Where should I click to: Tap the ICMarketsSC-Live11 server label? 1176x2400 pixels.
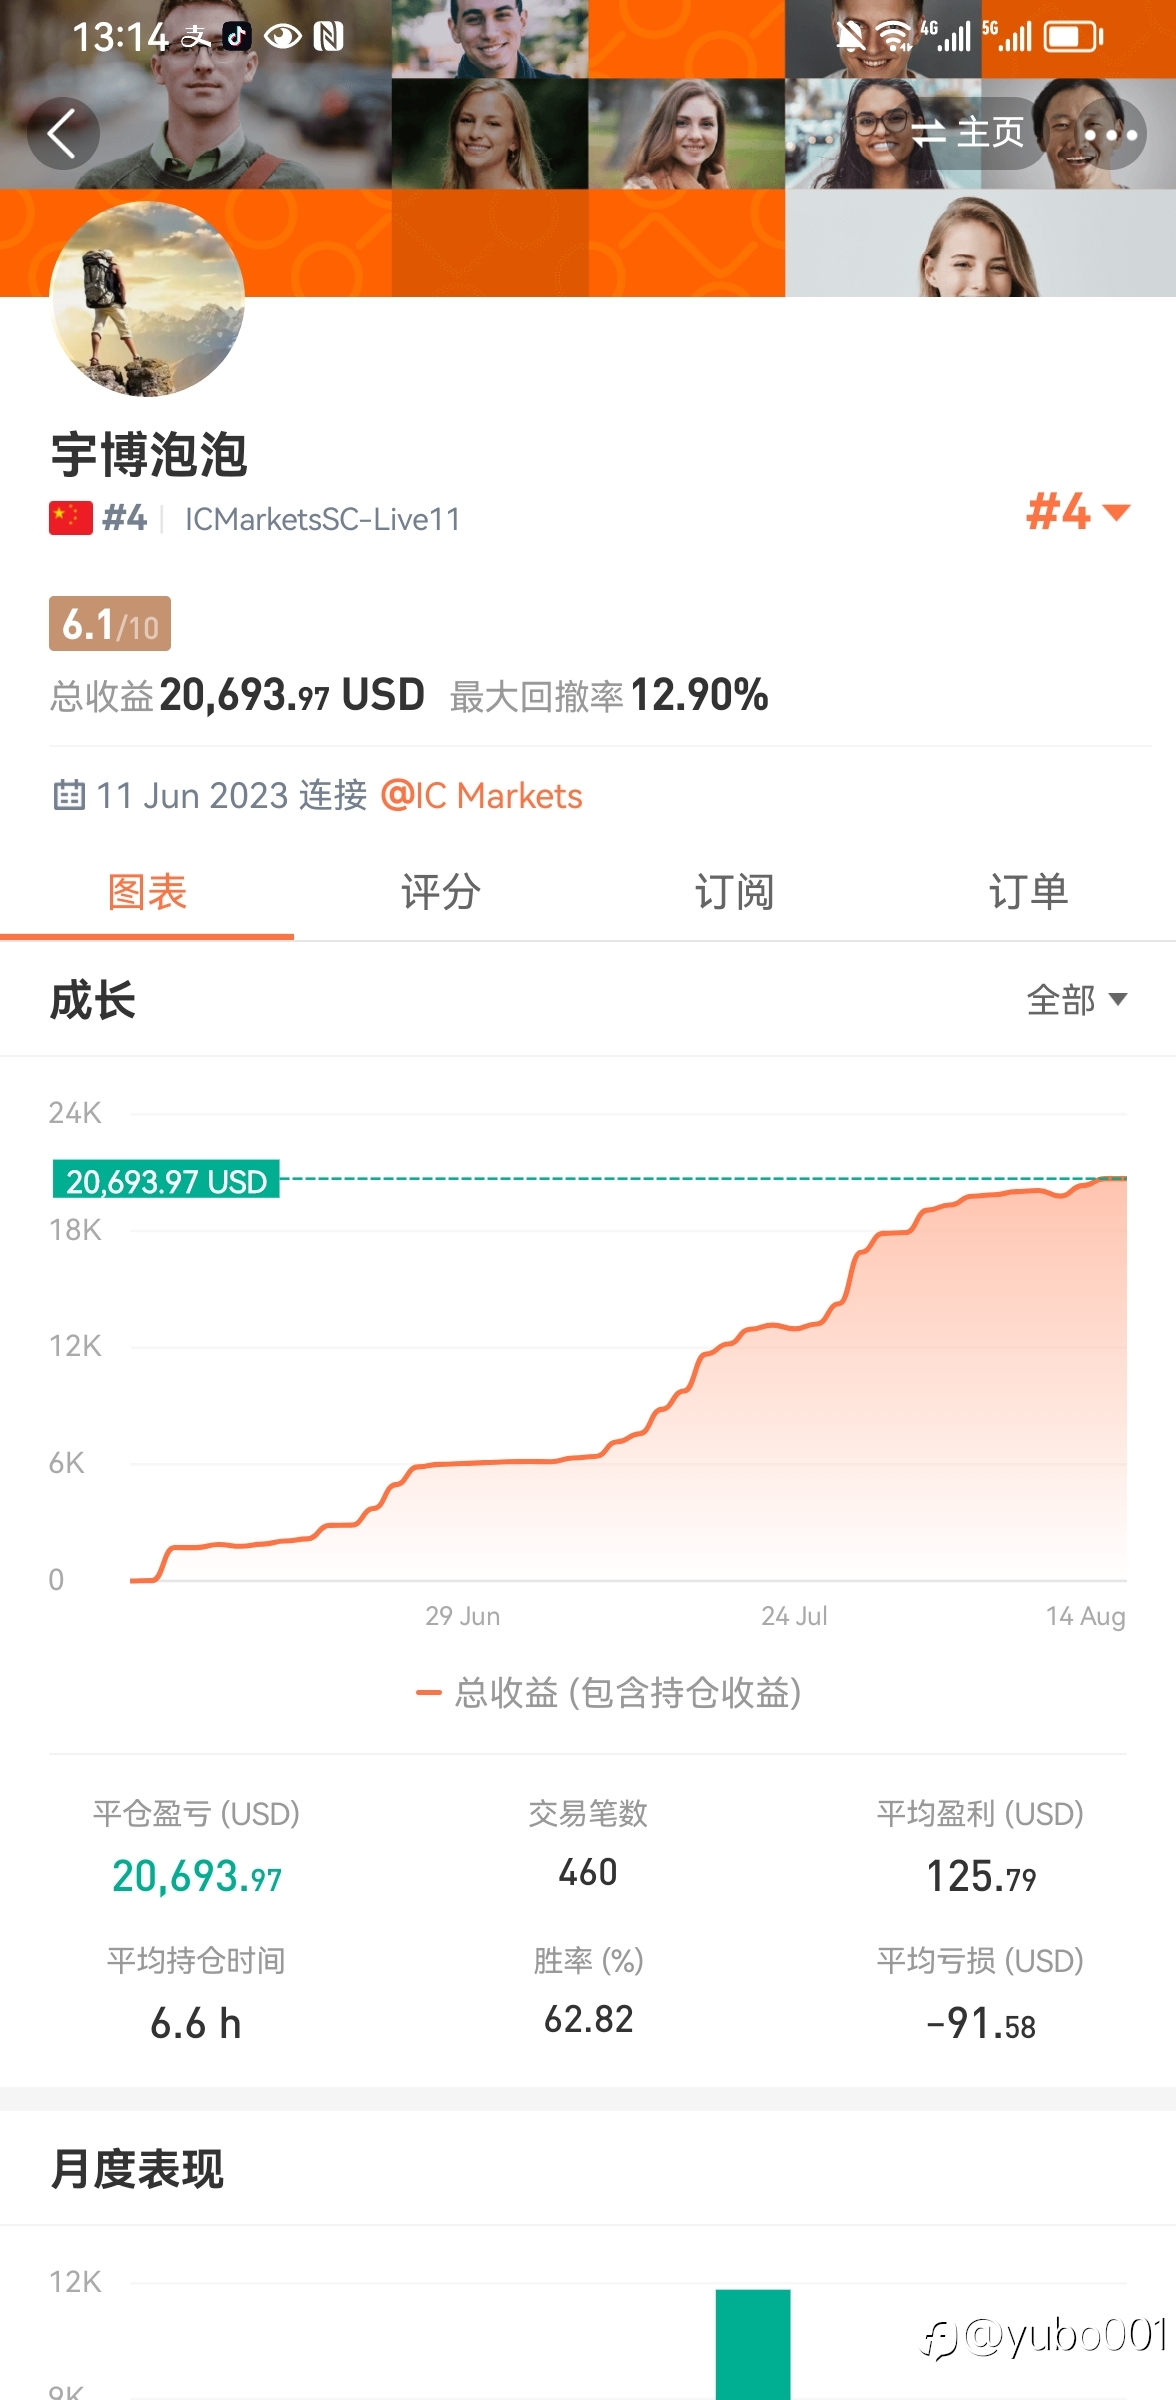click(x=322, y=519)
